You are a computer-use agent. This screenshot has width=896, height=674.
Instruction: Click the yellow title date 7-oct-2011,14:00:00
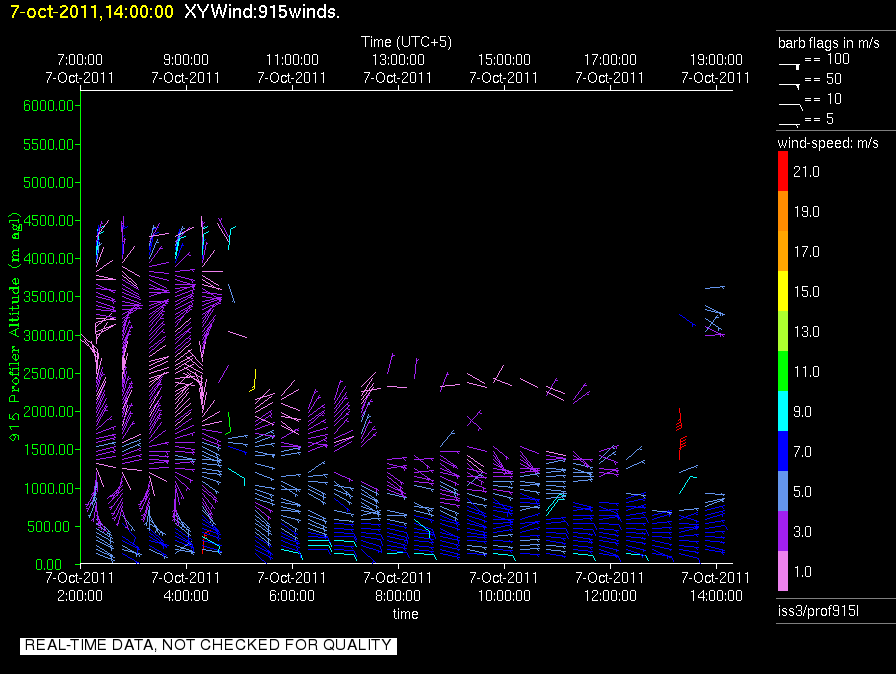(x=92, y=12)
